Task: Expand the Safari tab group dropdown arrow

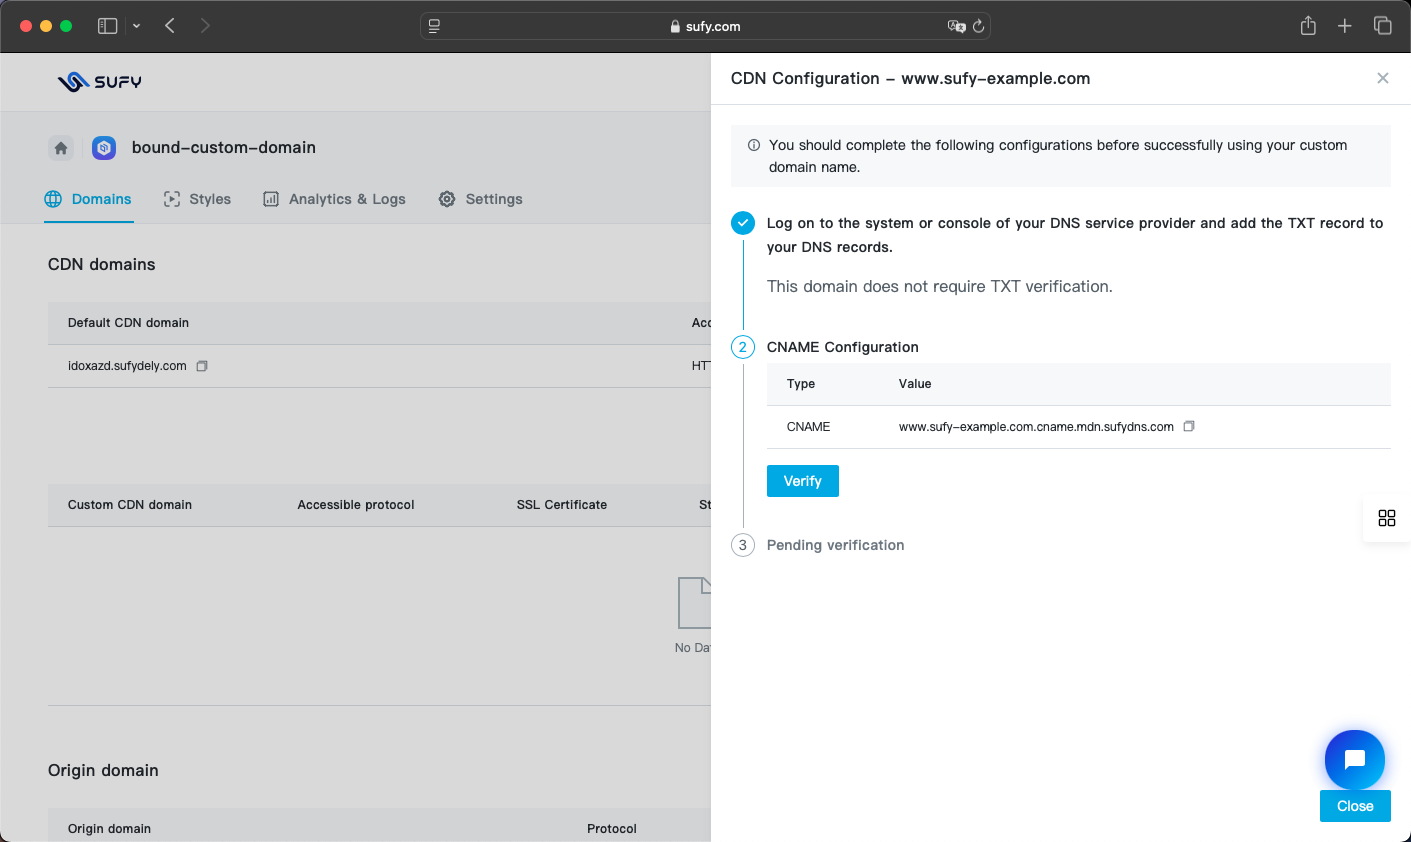Action: (137, 26)
